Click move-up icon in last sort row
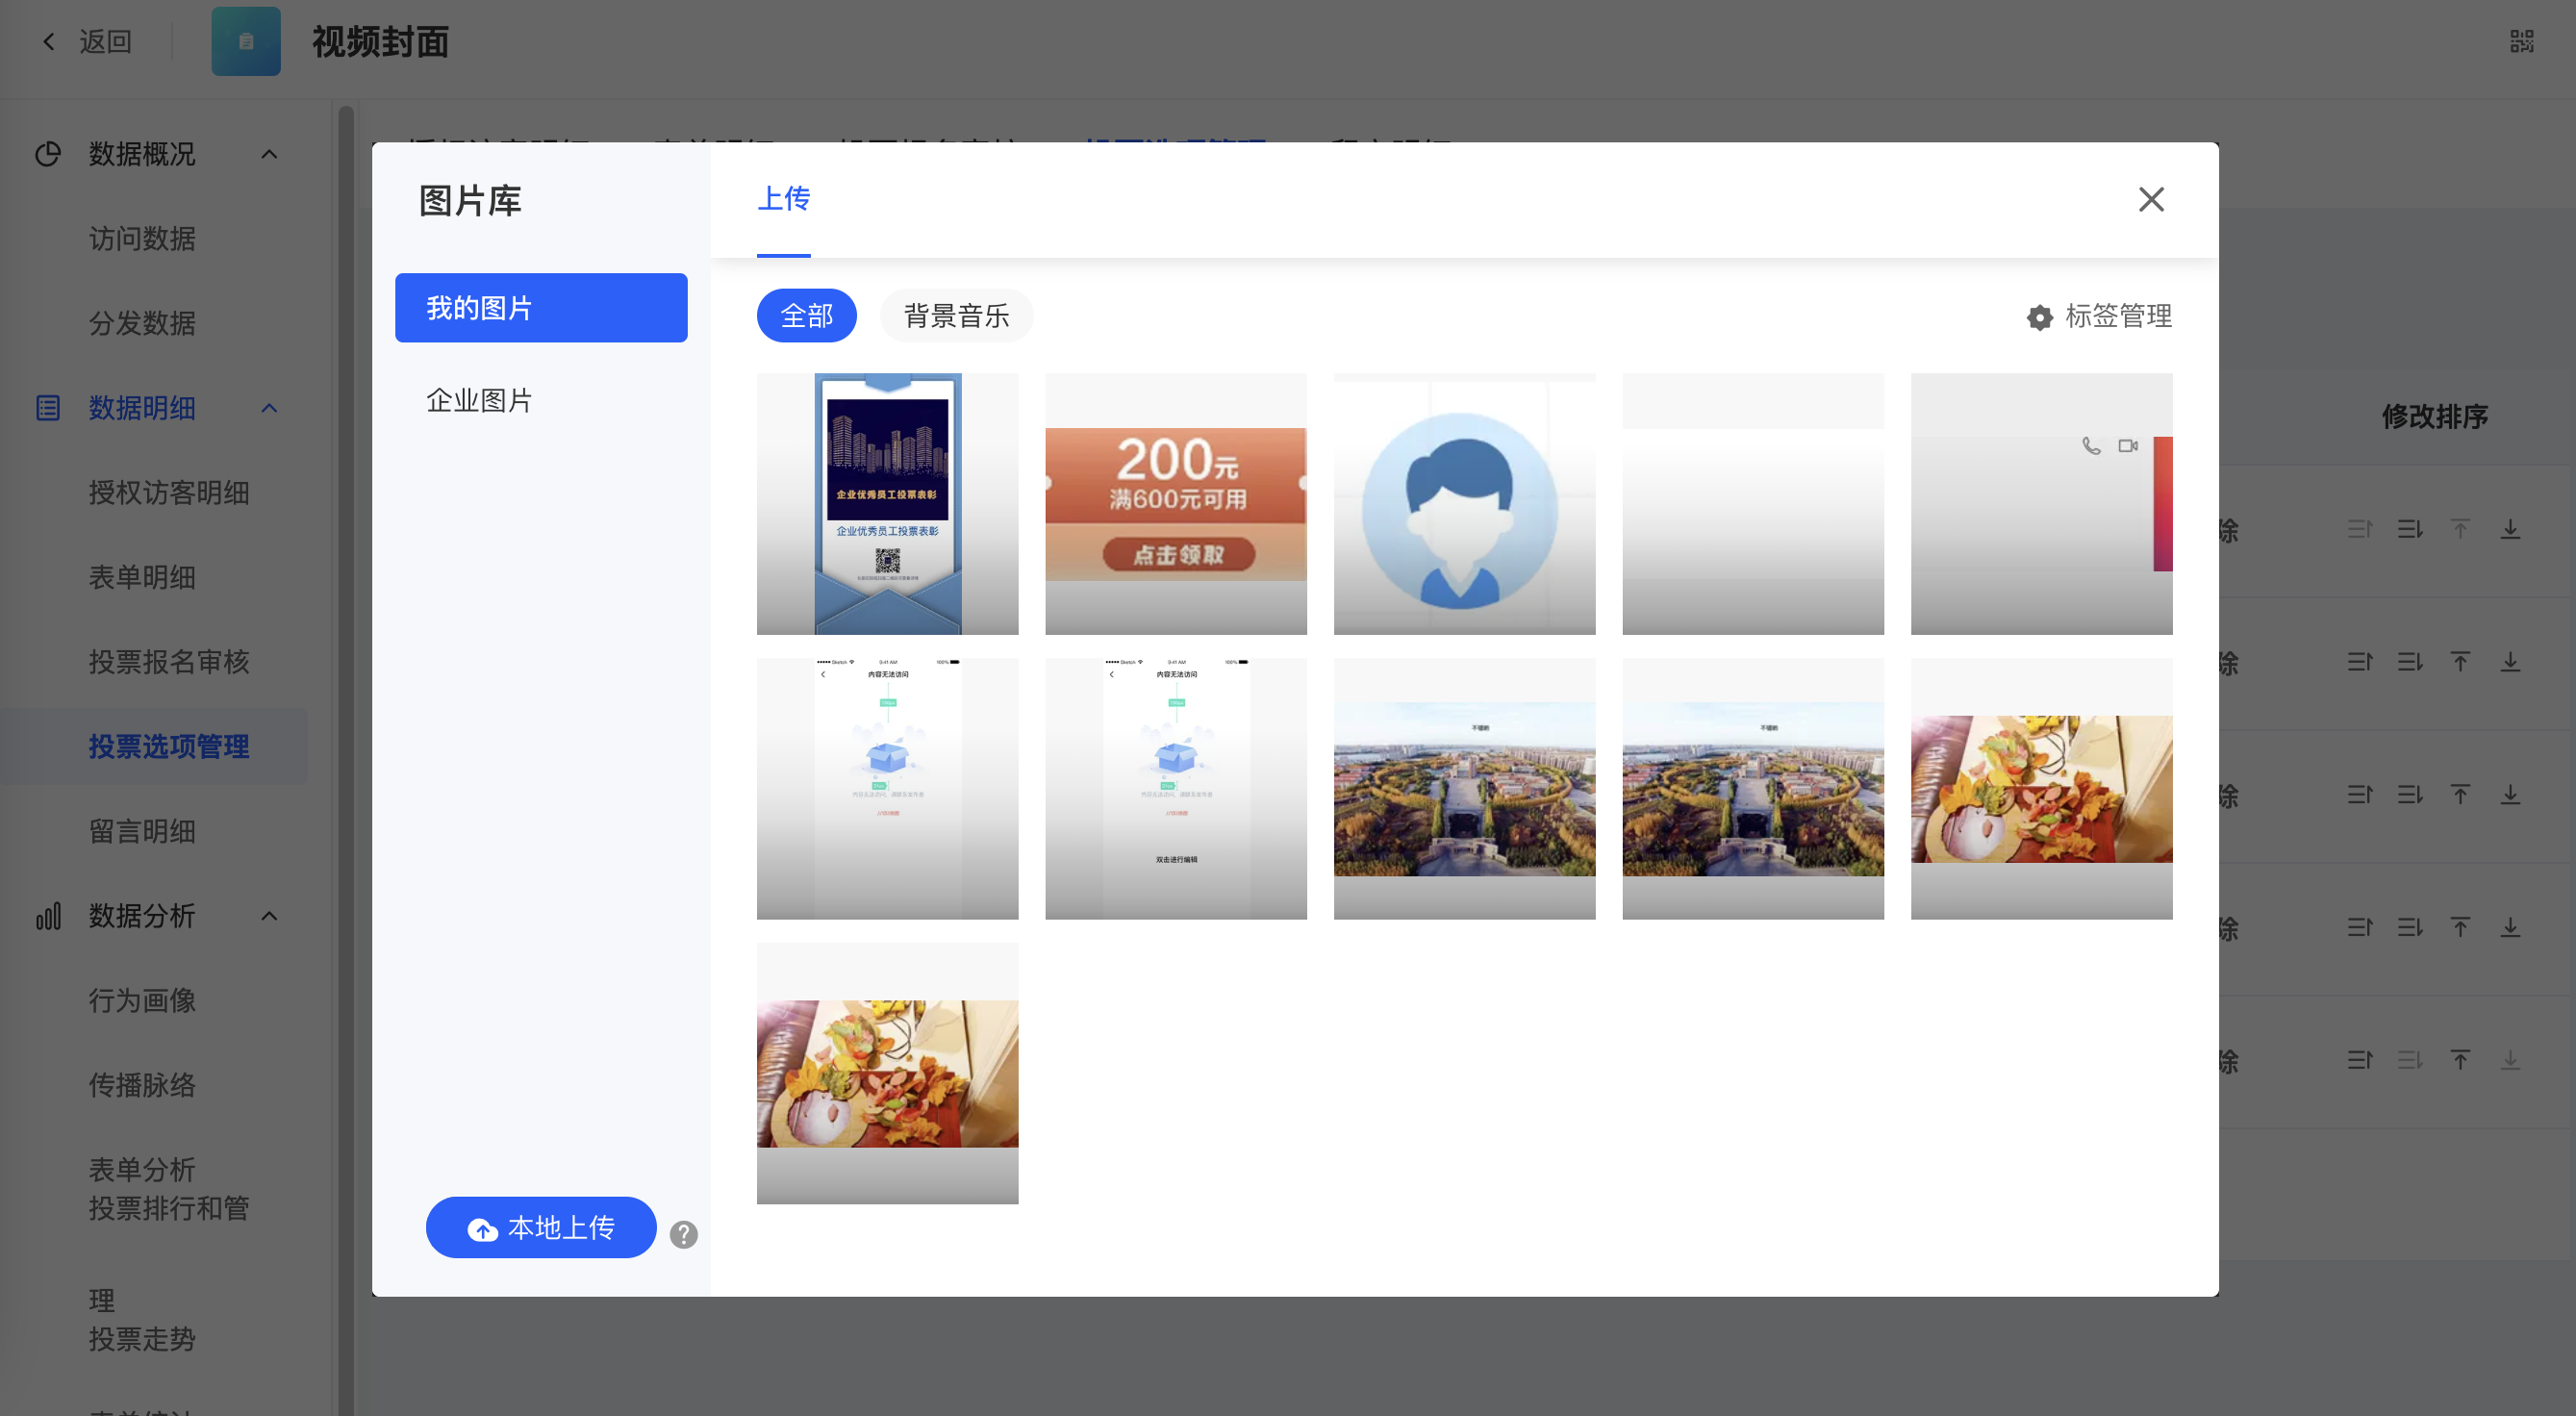 tap(2360, 1060)
